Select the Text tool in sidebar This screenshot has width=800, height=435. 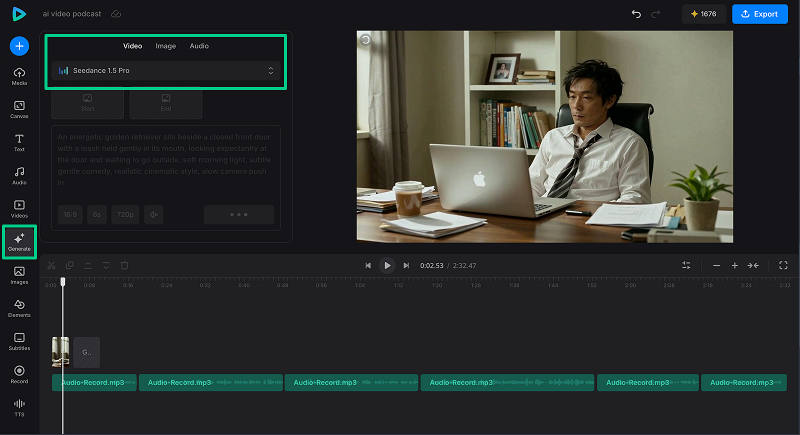pos(19,142)
